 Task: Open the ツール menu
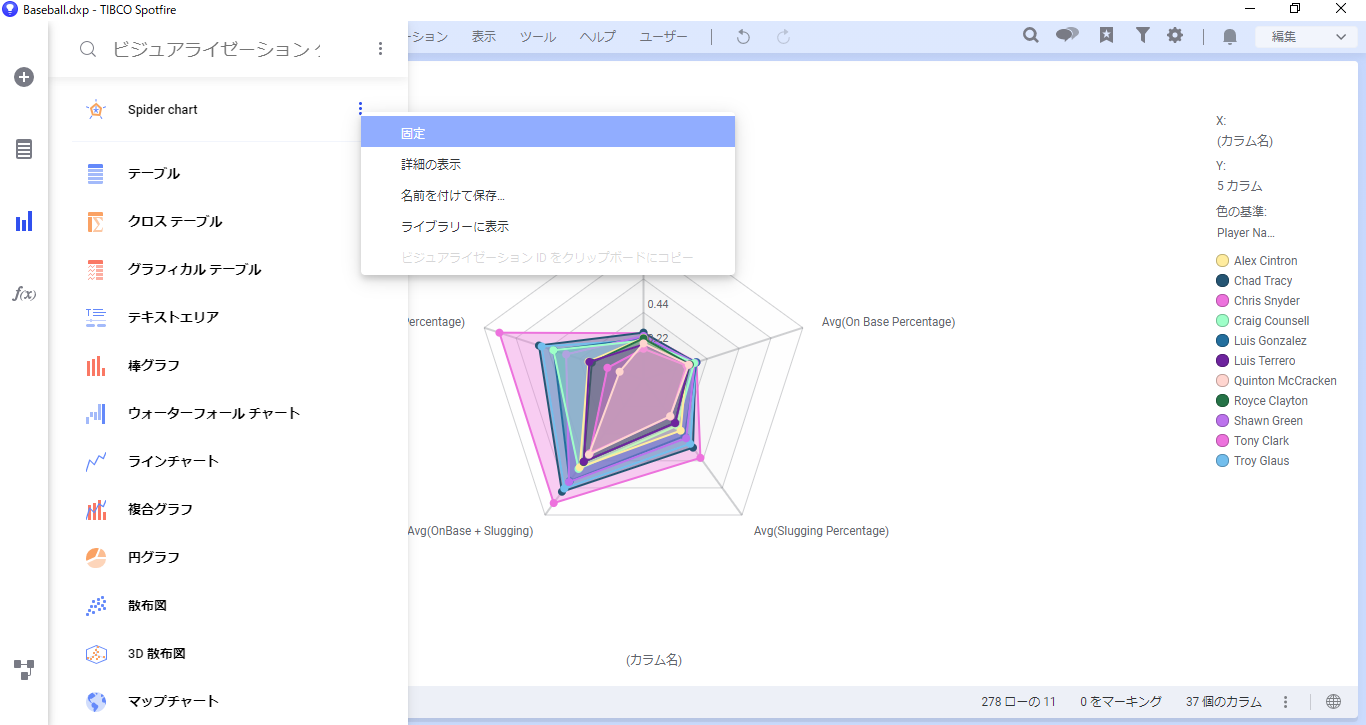(538, 37)
